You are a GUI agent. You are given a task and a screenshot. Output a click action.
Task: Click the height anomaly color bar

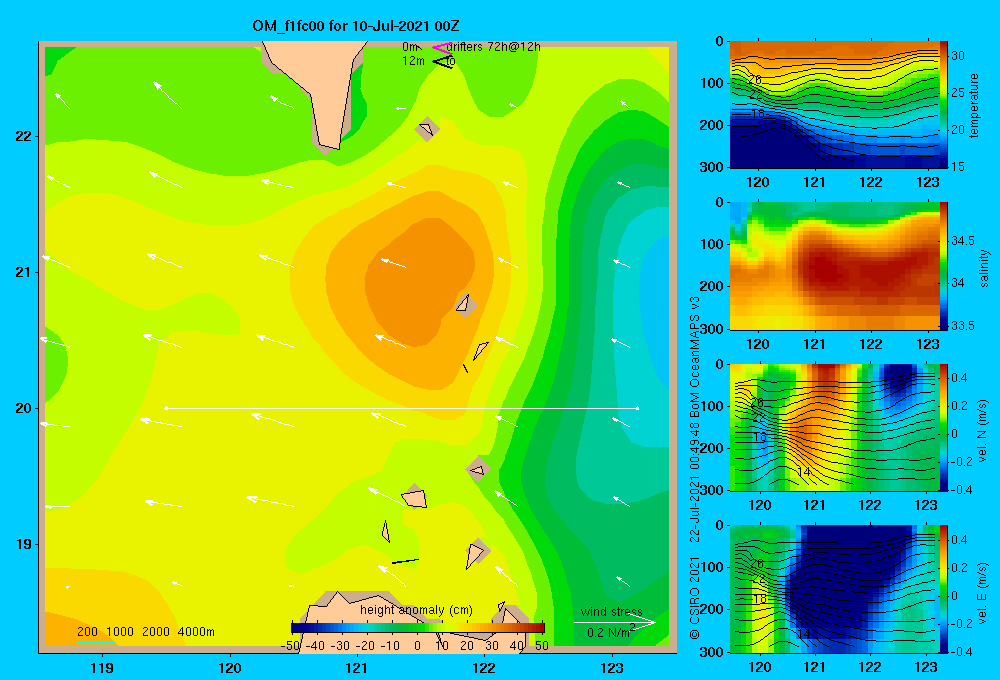418,628
